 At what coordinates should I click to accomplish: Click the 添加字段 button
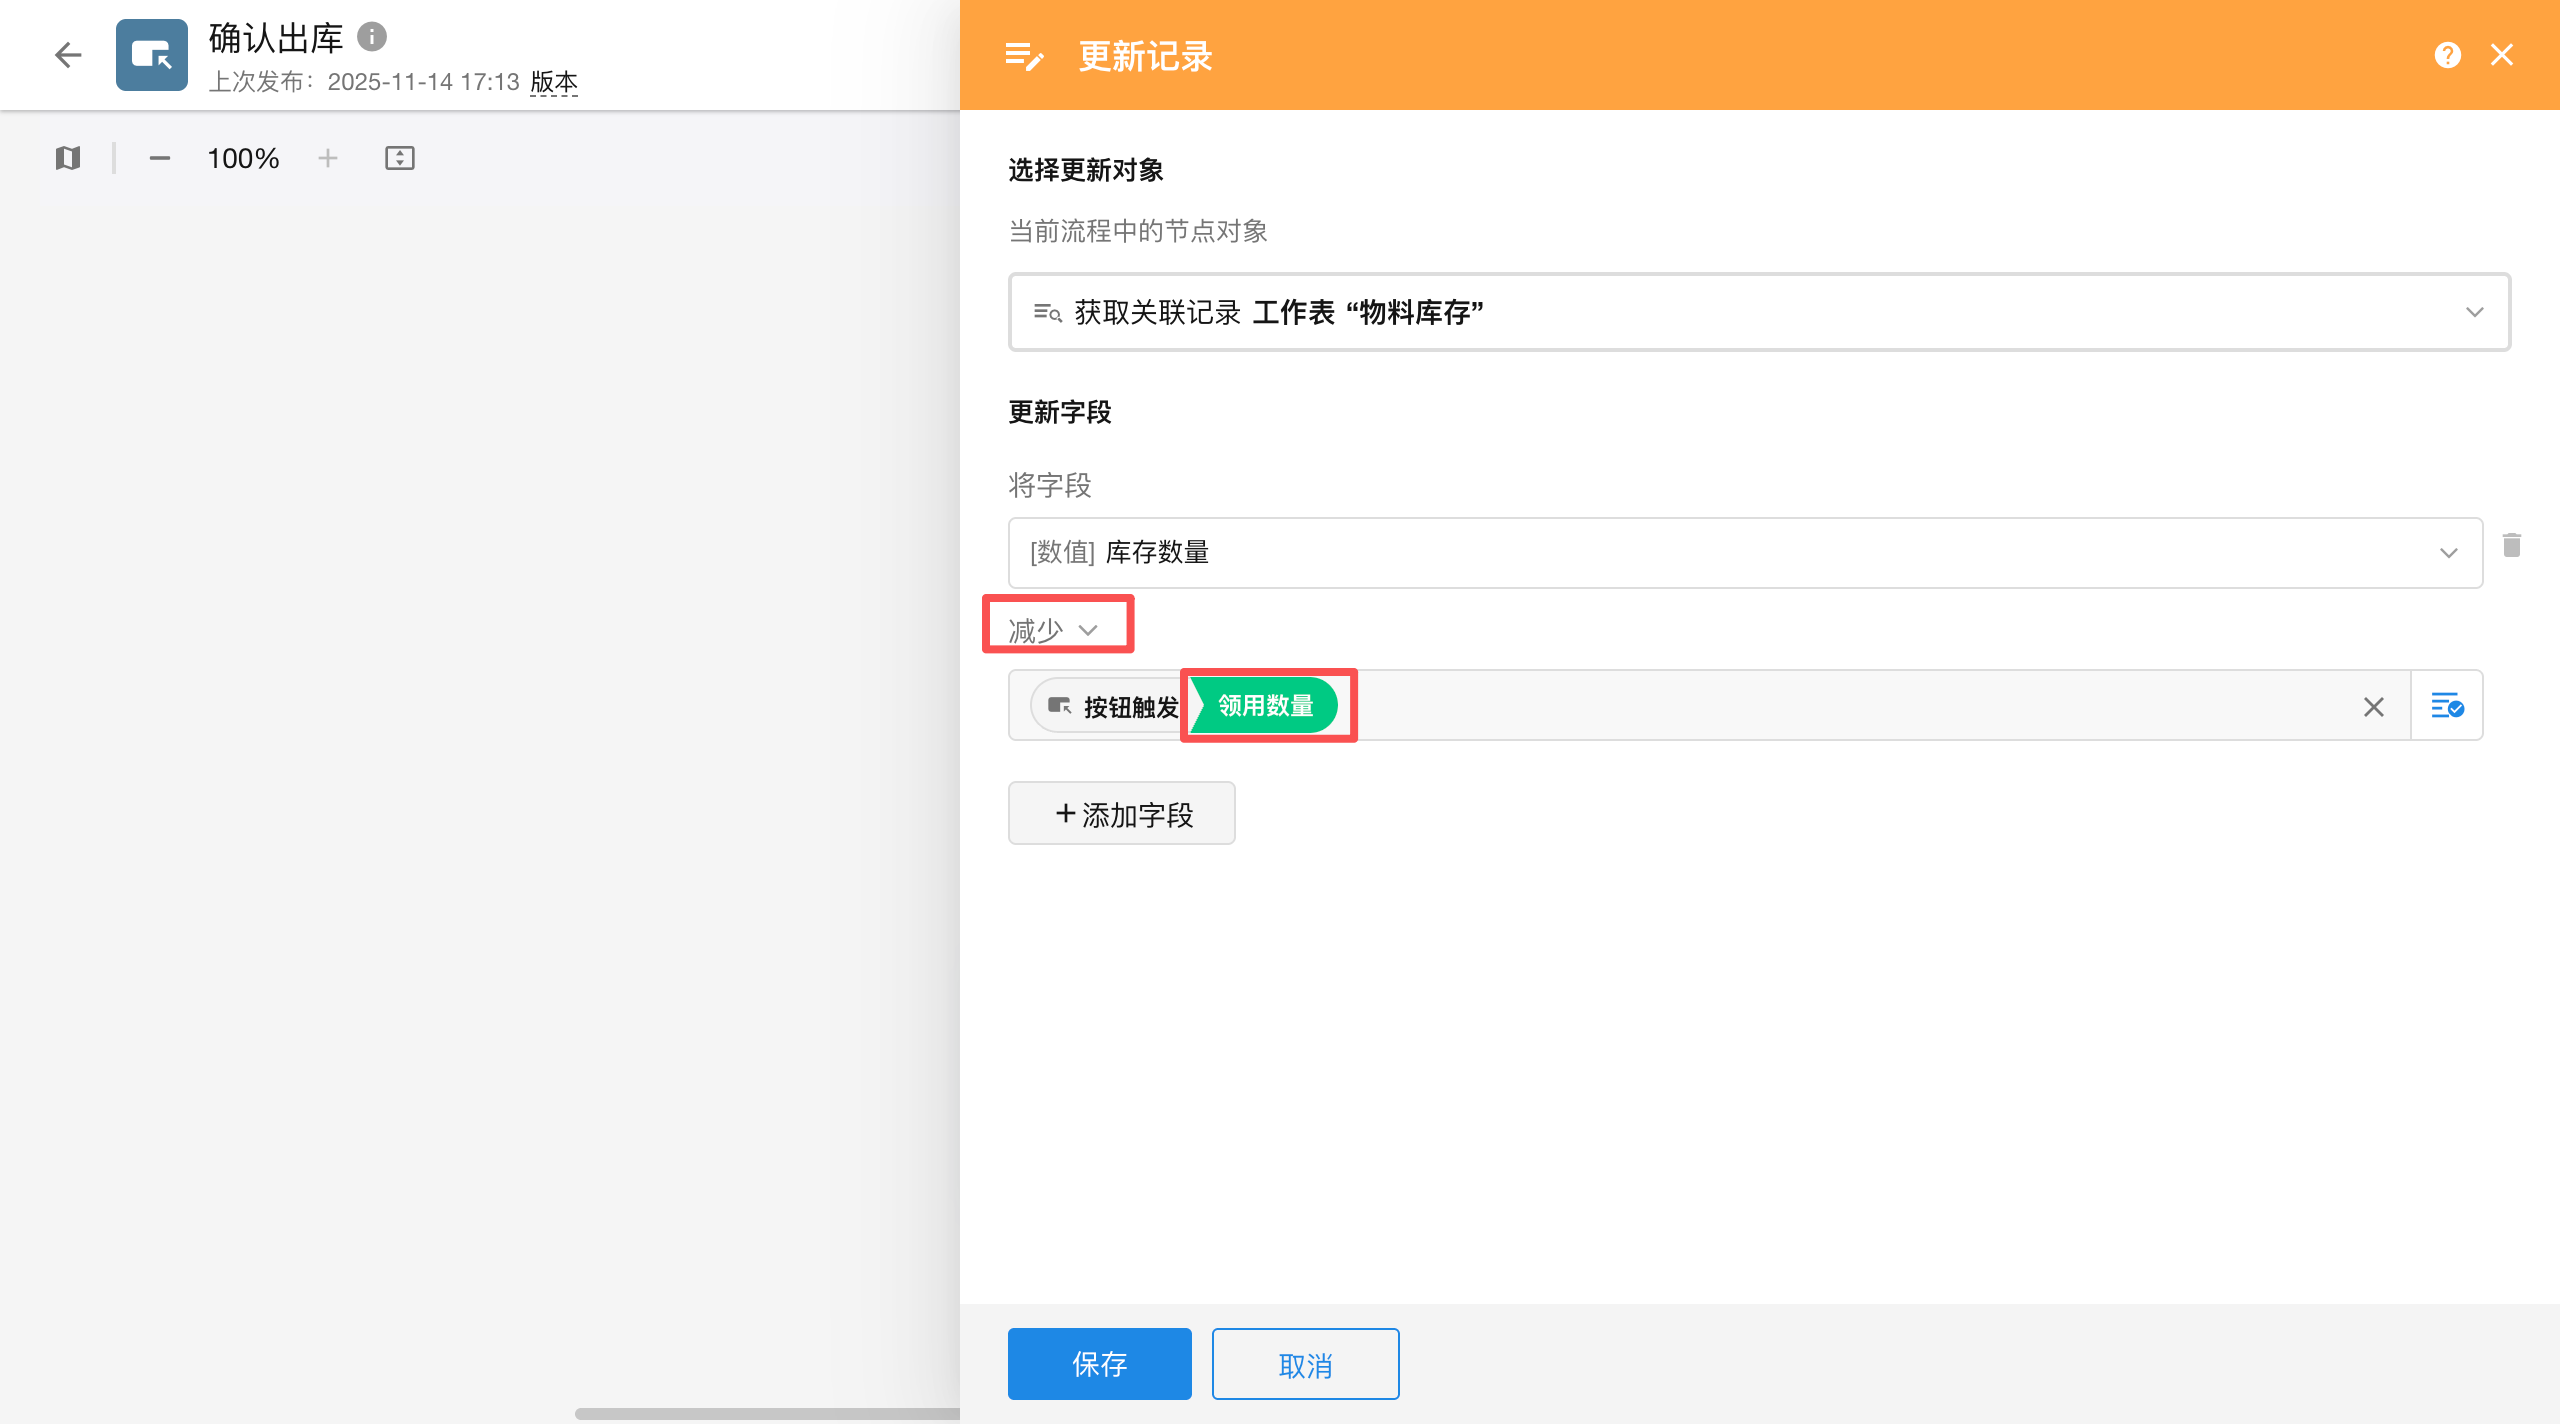coord(1122,814)
